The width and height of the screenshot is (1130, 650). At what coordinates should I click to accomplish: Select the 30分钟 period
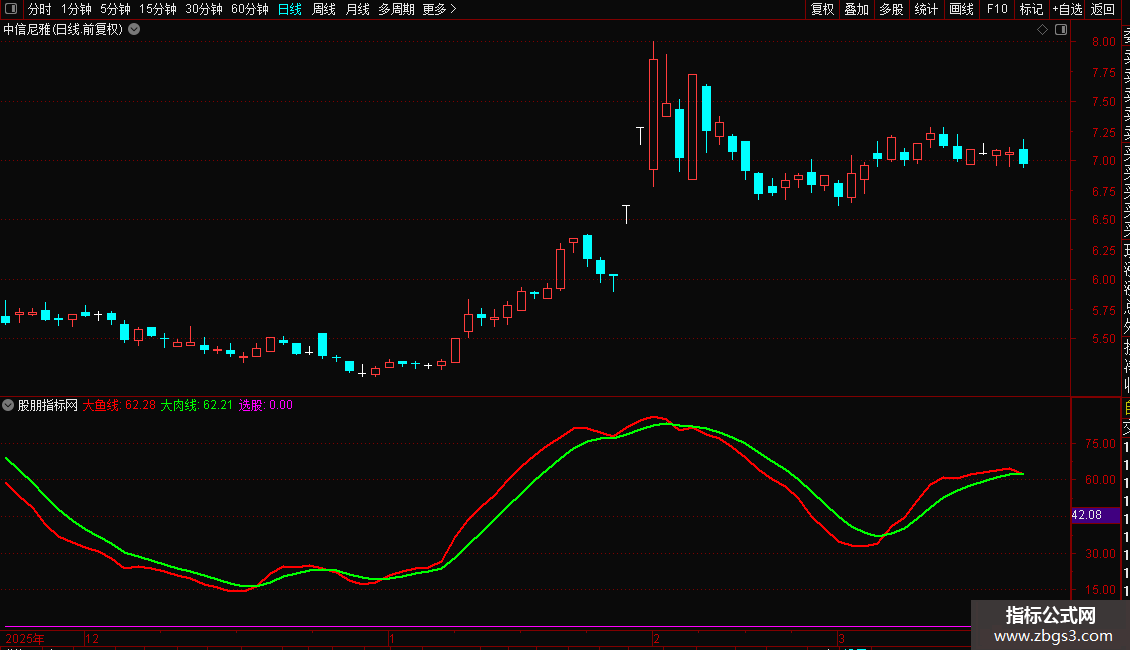click(x=204, y=9)
